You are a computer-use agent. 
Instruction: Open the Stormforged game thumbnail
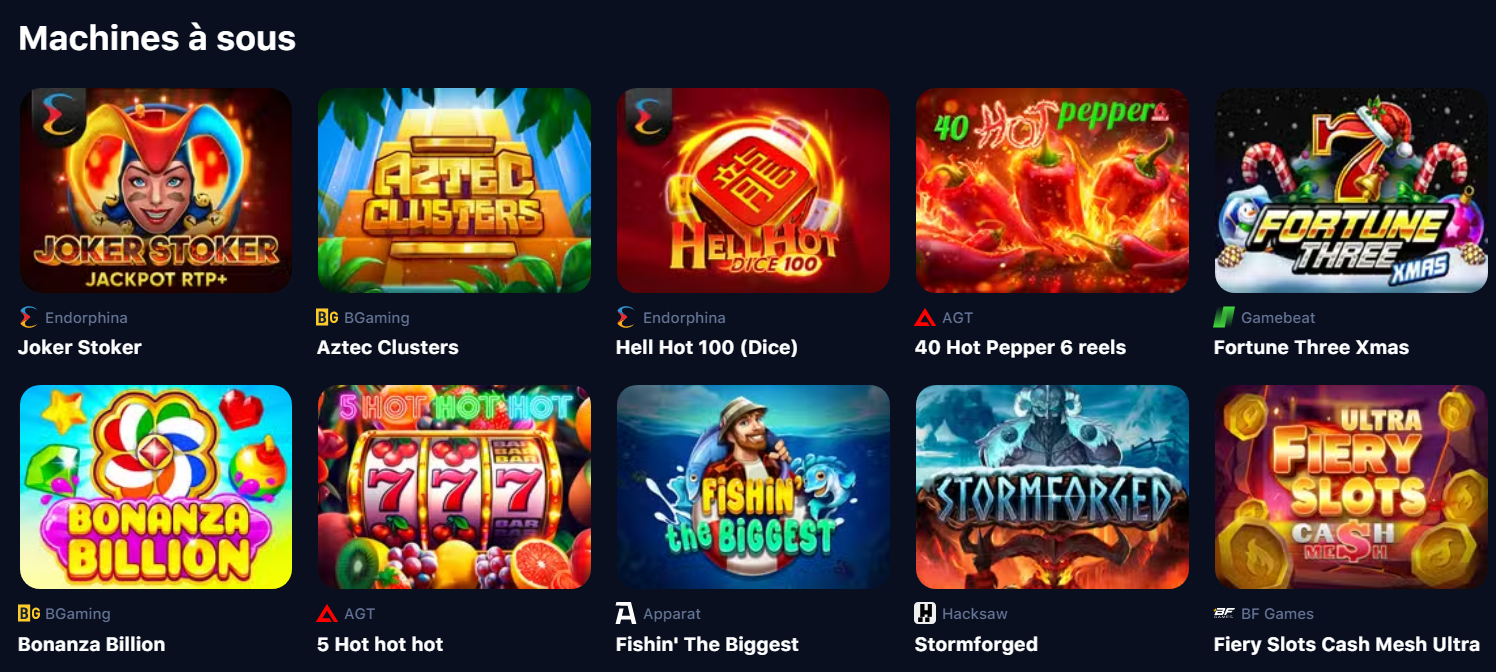click(1052, 487)
